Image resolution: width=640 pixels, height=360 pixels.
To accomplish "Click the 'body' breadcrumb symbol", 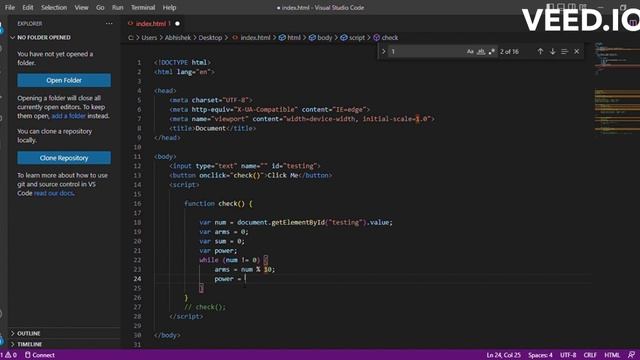I will point(320,38).
